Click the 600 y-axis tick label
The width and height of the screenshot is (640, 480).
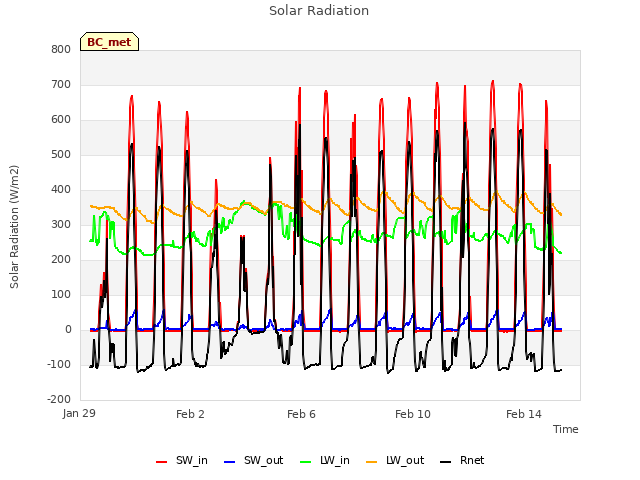(61, 120)
